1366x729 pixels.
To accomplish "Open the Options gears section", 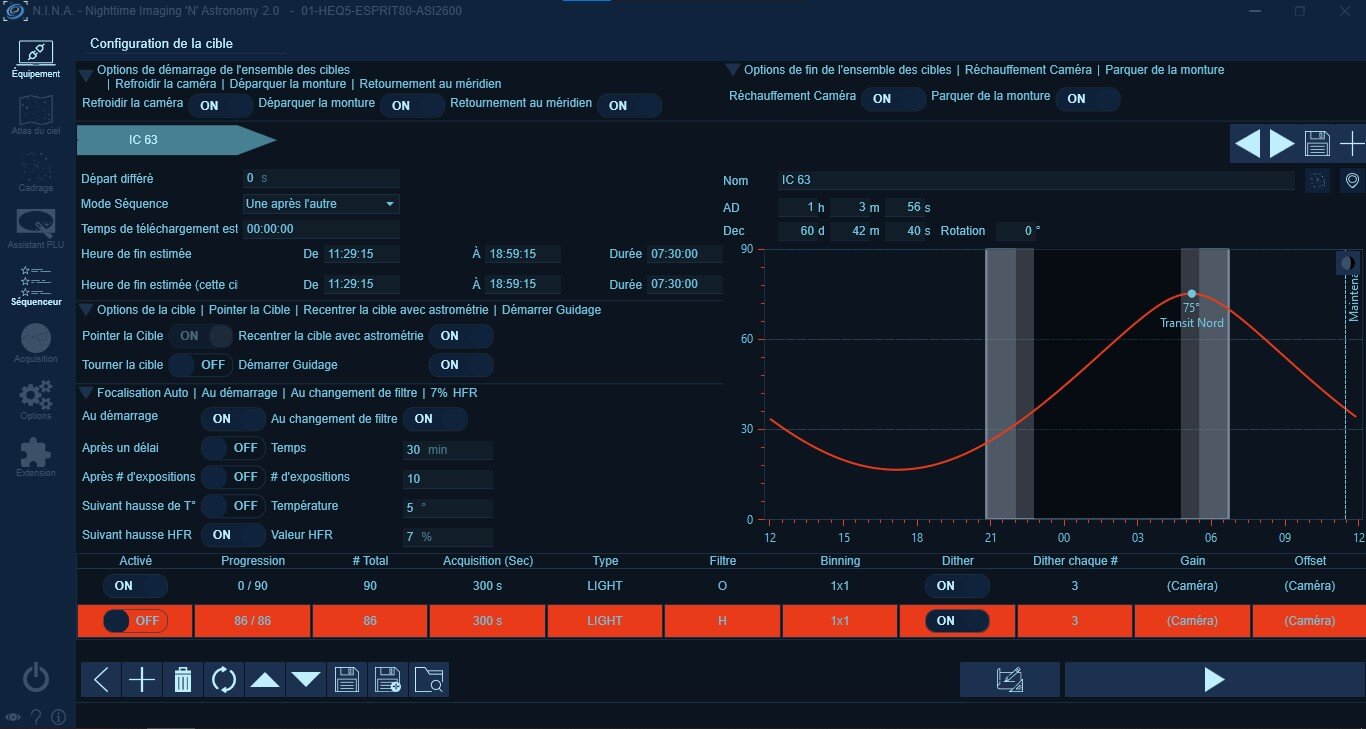I will point(36,399).
